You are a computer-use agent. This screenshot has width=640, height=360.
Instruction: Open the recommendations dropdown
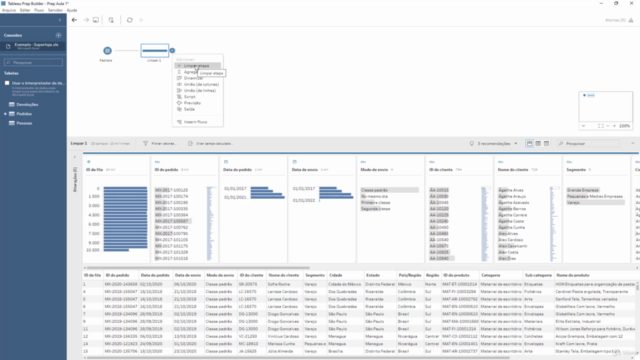click(493, 144)
